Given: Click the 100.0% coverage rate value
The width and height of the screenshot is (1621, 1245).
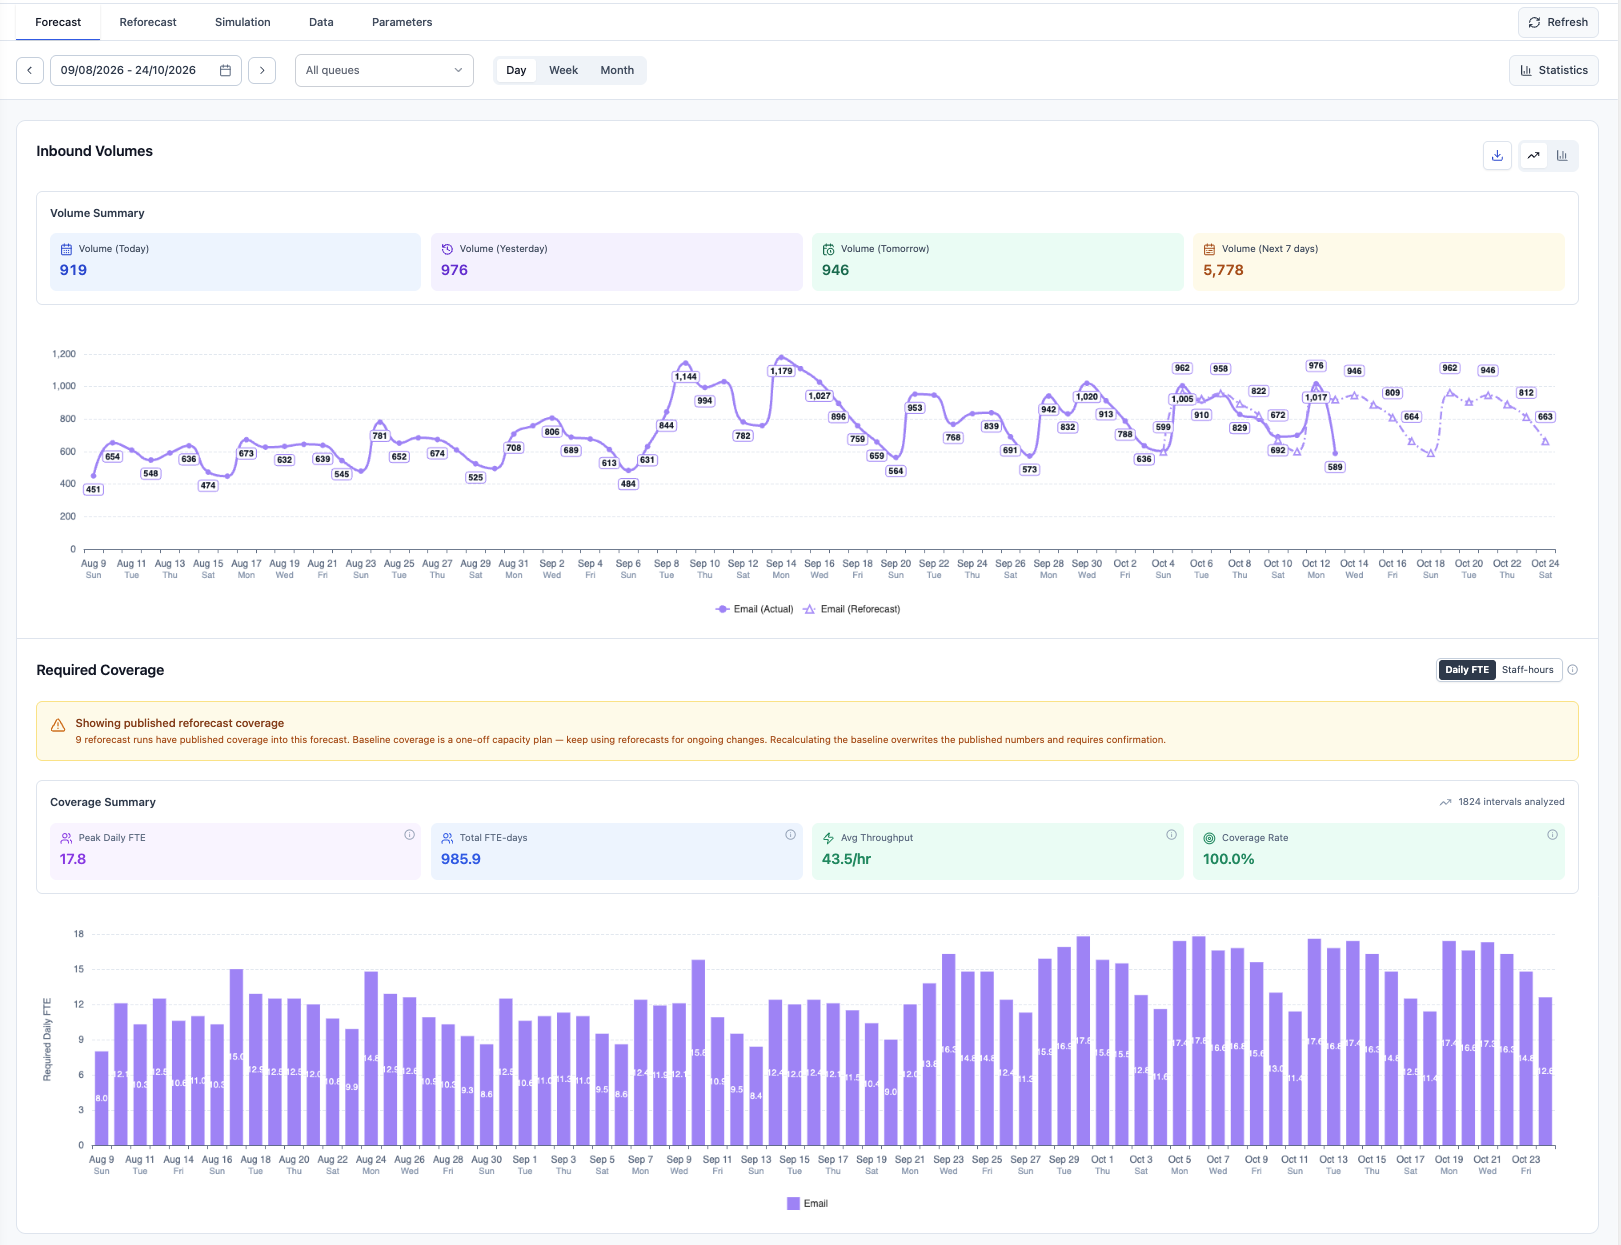Looking at the screenshot, I should 1228,859.
